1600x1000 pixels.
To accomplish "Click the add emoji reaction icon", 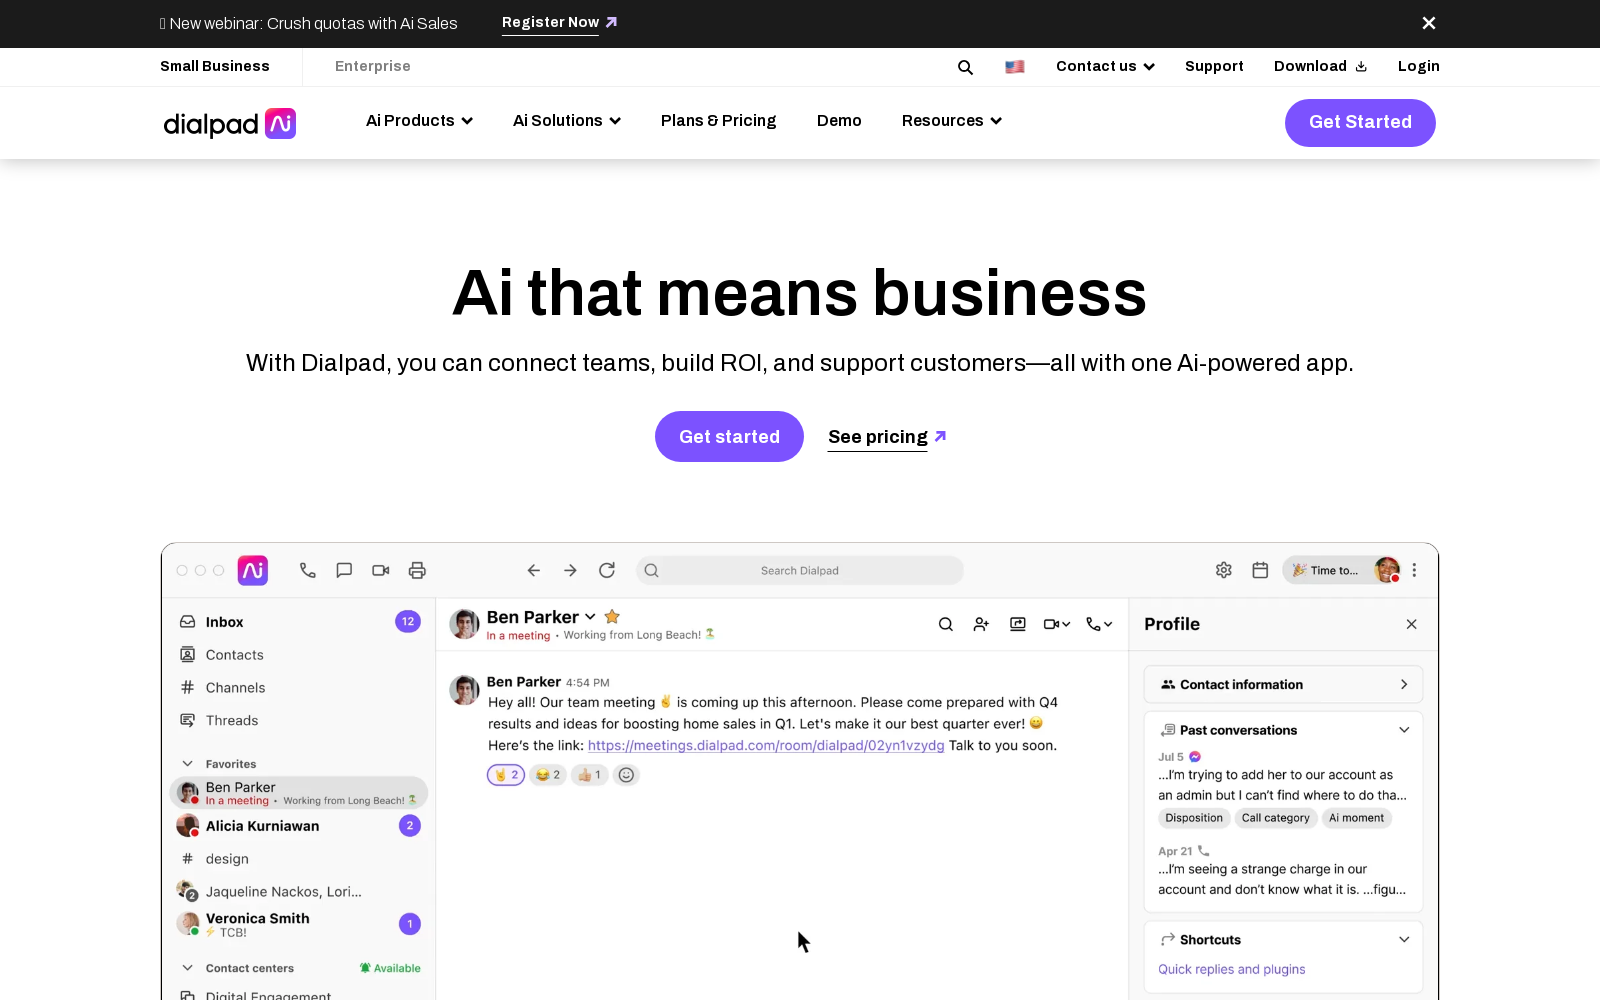I will pyautogui.click(x=626, y=775).
